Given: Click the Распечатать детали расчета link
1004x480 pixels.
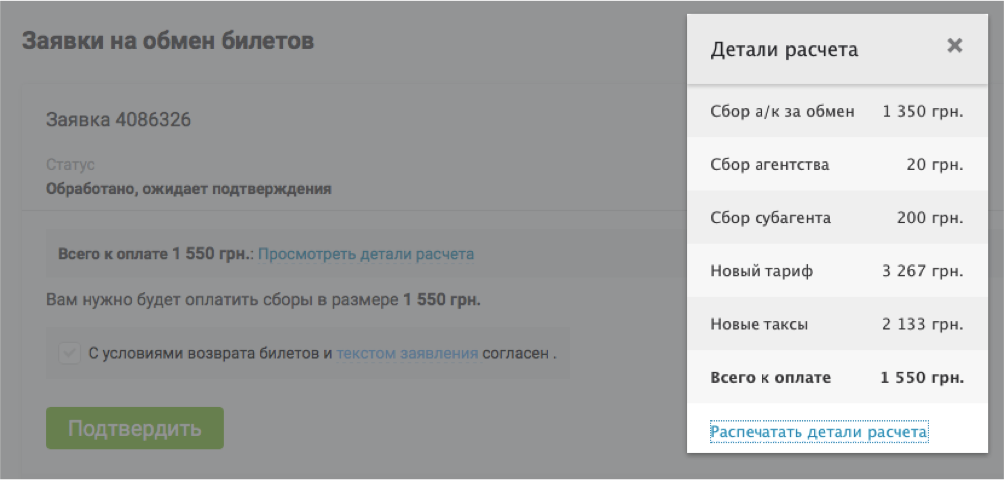Looking at the screenshot, I should click(818, 432).
